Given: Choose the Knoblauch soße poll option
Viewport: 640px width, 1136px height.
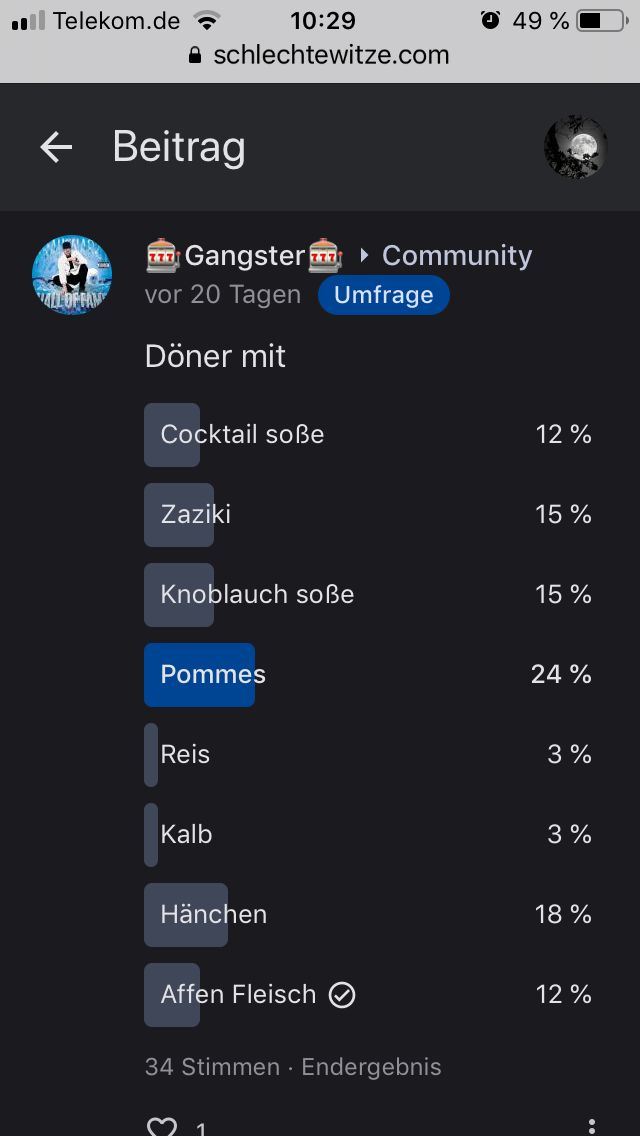Looking at the screenshot, I should 368,595.
